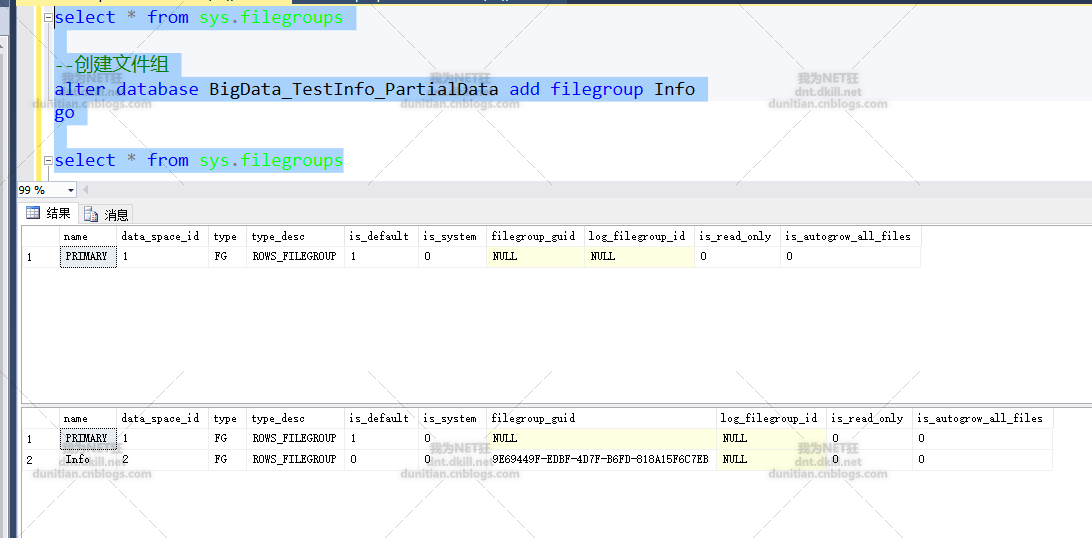Switch to the 消息 messages tab
Image resolution: width=1092 pixels, height=538 pixels.
(x=106, y=214)
